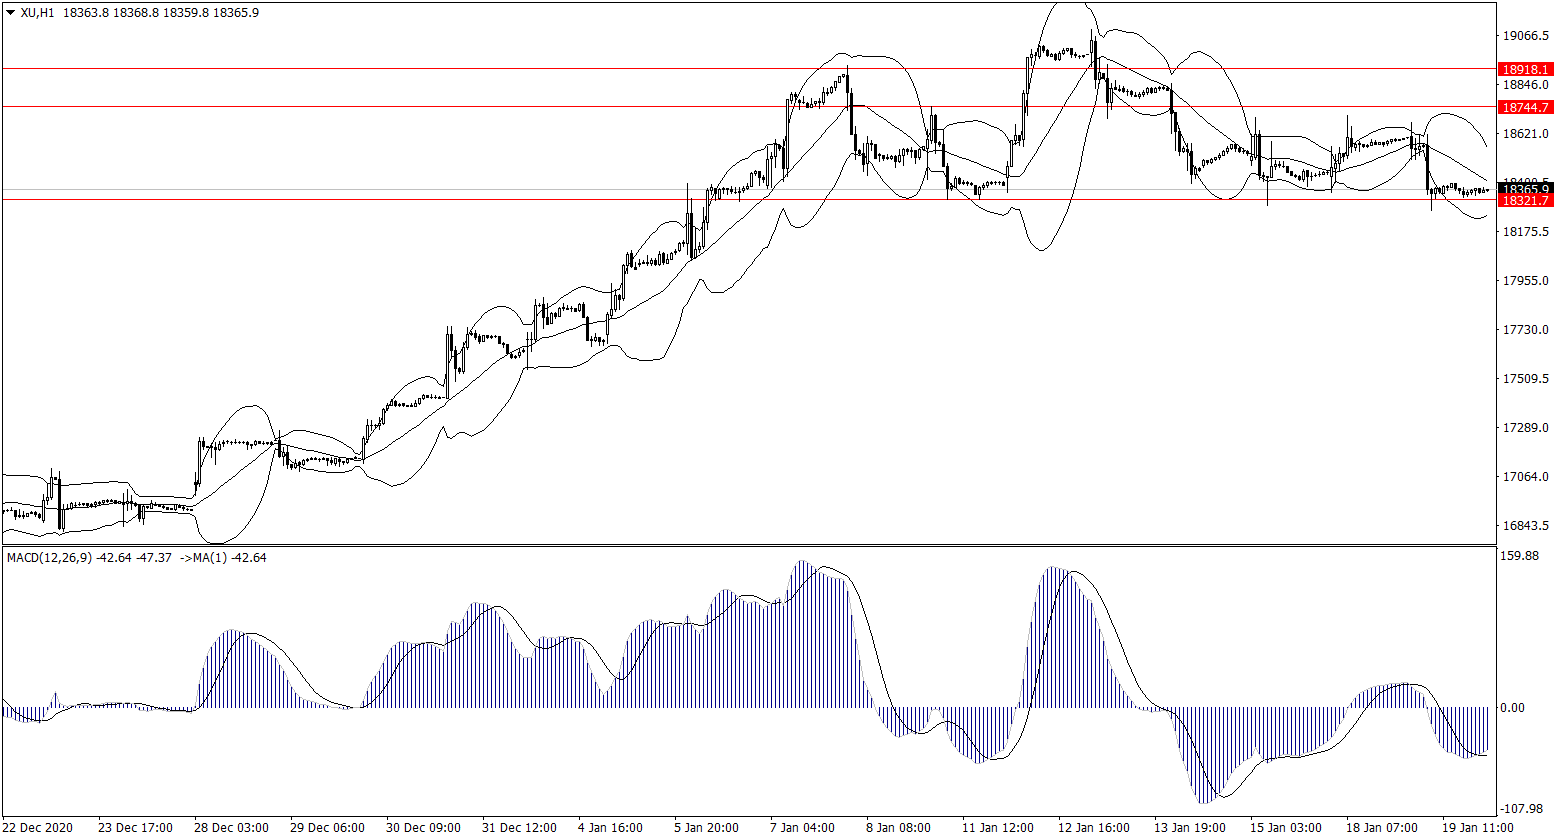
Task: Click the 16843.5 price scale label
Action: (x=1525, y=526)
